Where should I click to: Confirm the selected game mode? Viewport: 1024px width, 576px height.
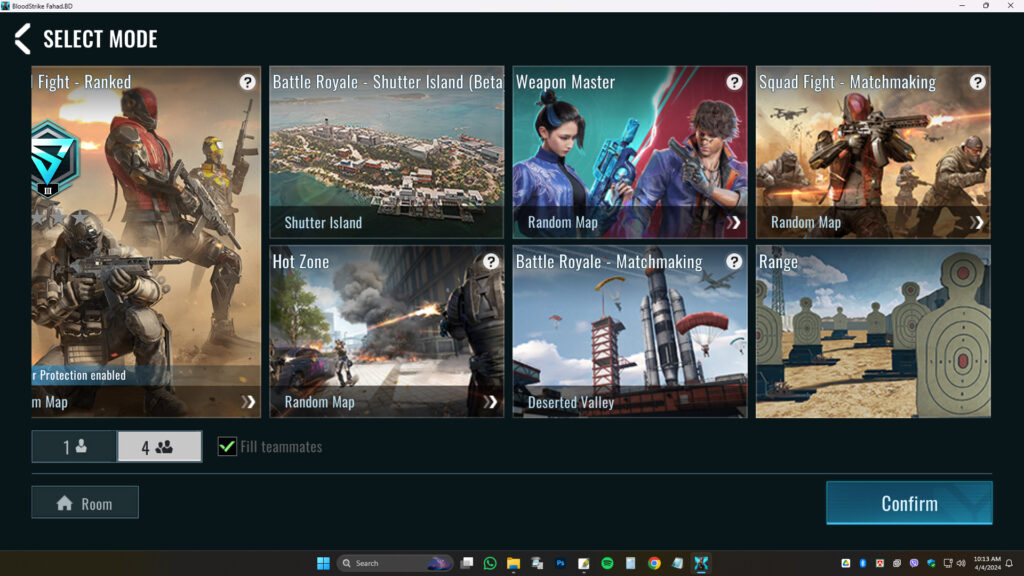pos(909,503)
